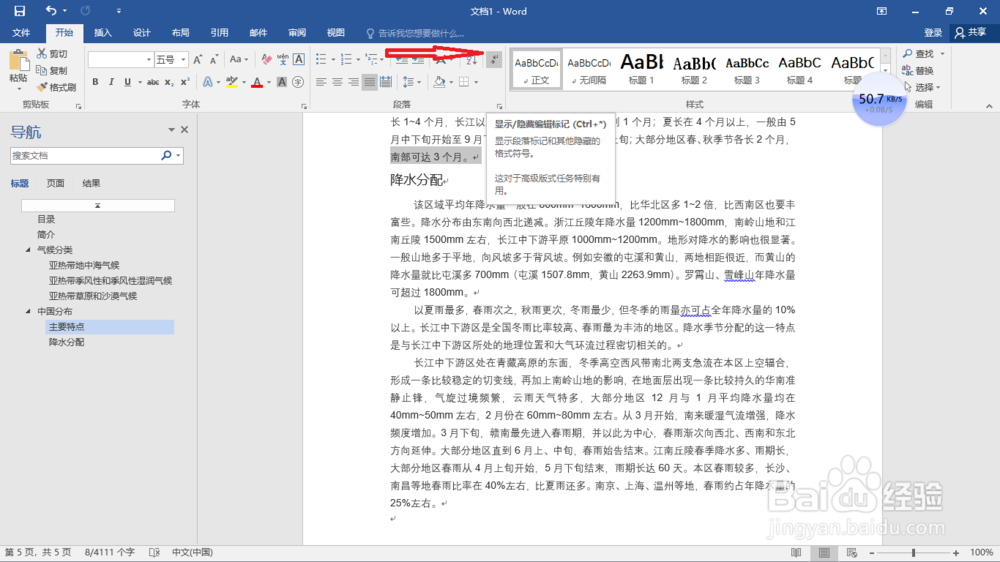Select 亚热带地中海气候 in the navigation tree
This screenshot has height=562, width=1000.
point(84,265)
